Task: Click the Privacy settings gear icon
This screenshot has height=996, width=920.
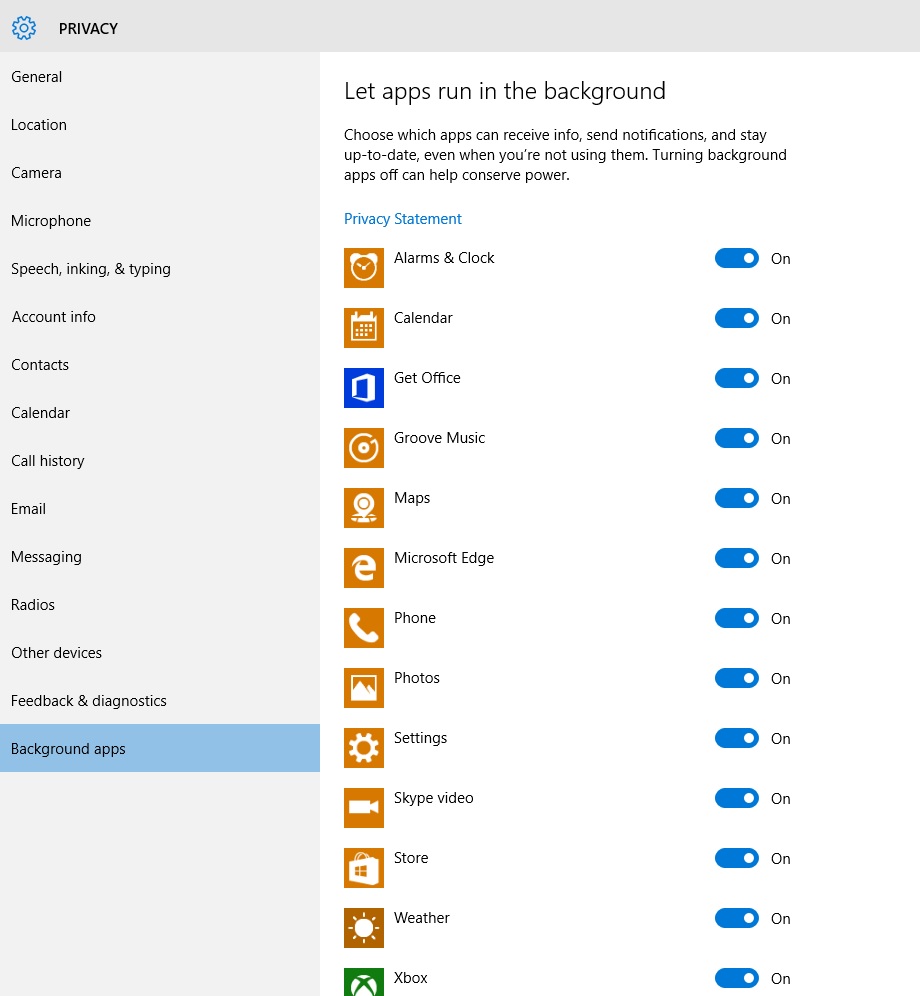Action: coord(24,28)
